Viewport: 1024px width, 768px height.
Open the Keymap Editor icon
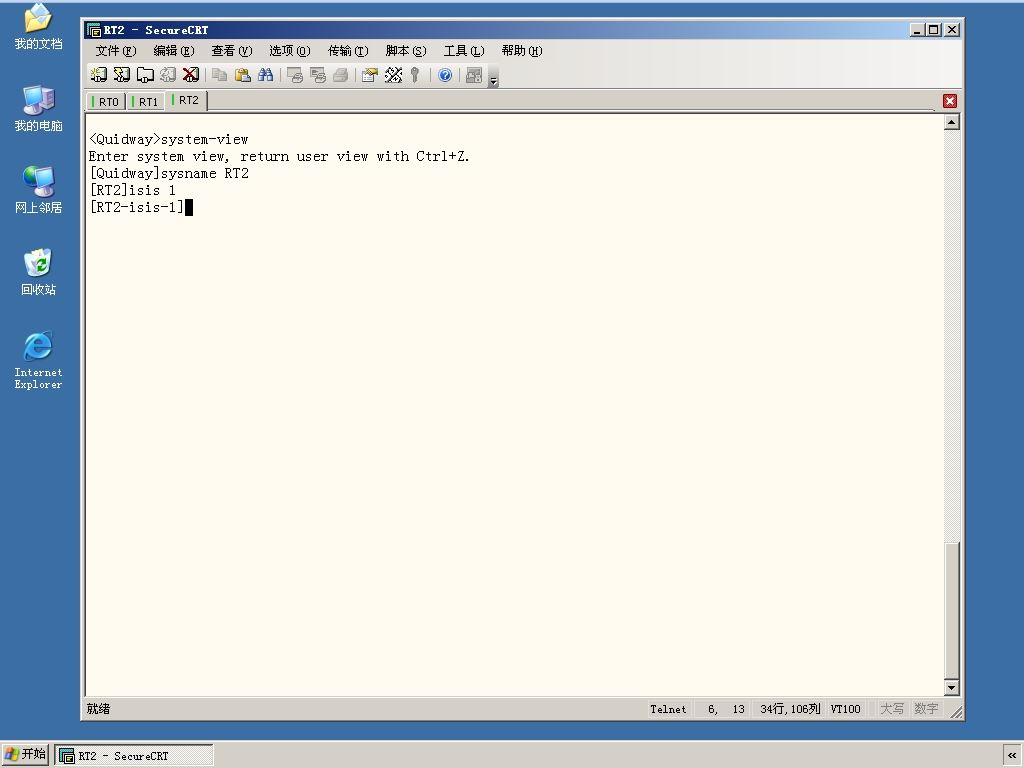point(393,75)
